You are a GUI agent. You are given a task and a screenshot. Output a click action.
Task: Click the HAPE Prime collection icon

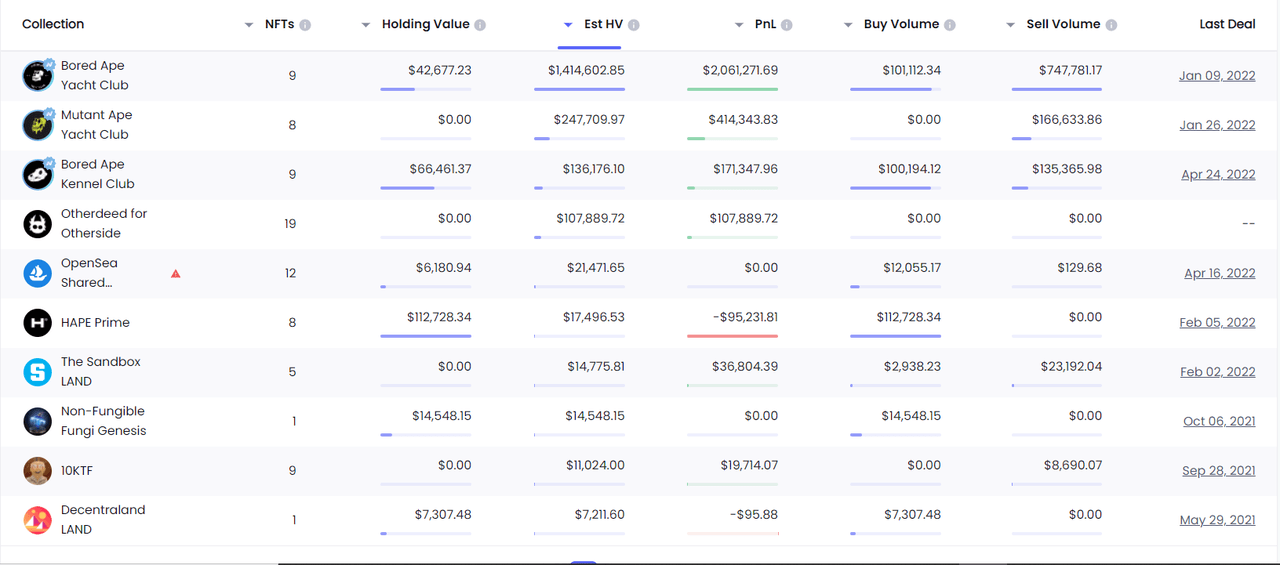pyautogui.click(x=38, y=322)
